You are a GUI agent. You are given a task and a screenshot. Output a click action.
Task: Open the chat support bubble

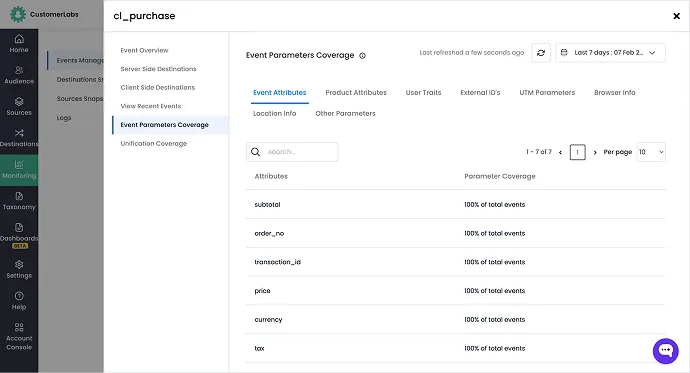[665, 351]
